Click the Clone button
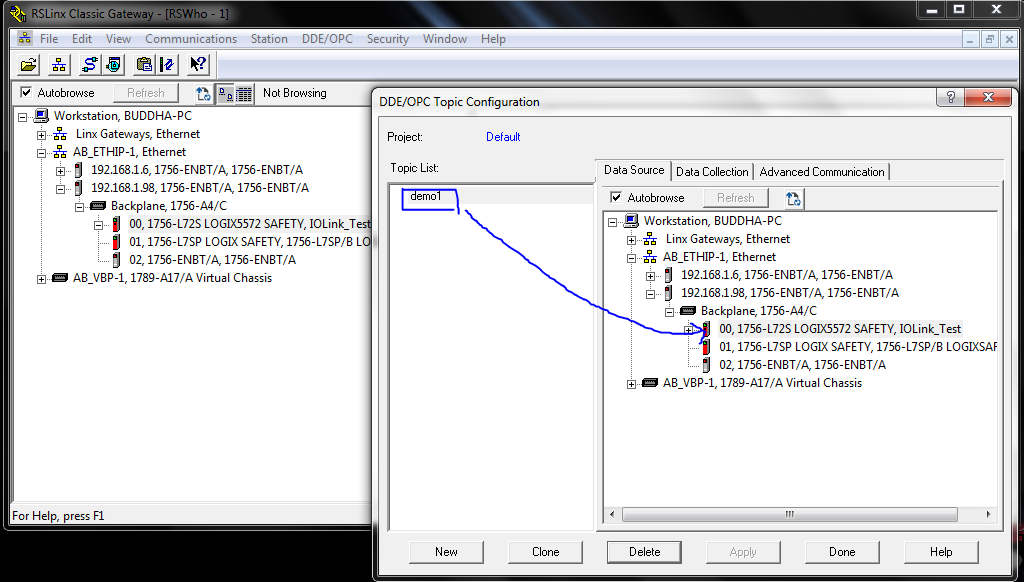This screenshot has width=1024, height=582. [545, 552]
